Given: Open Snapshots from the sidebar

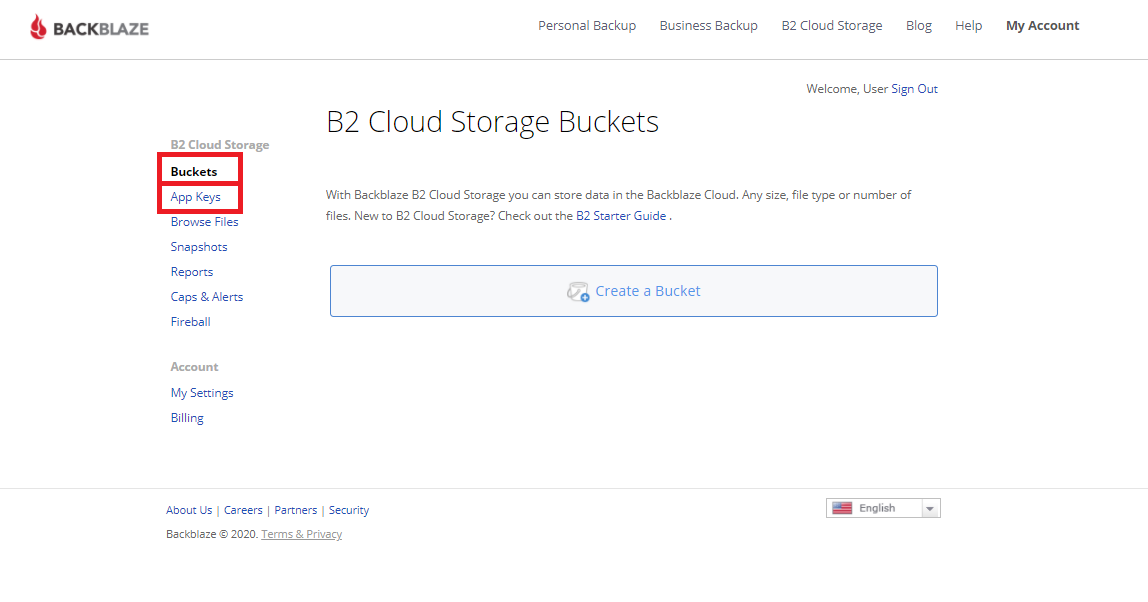Looking at the screenshot, I should coord(199,247).
